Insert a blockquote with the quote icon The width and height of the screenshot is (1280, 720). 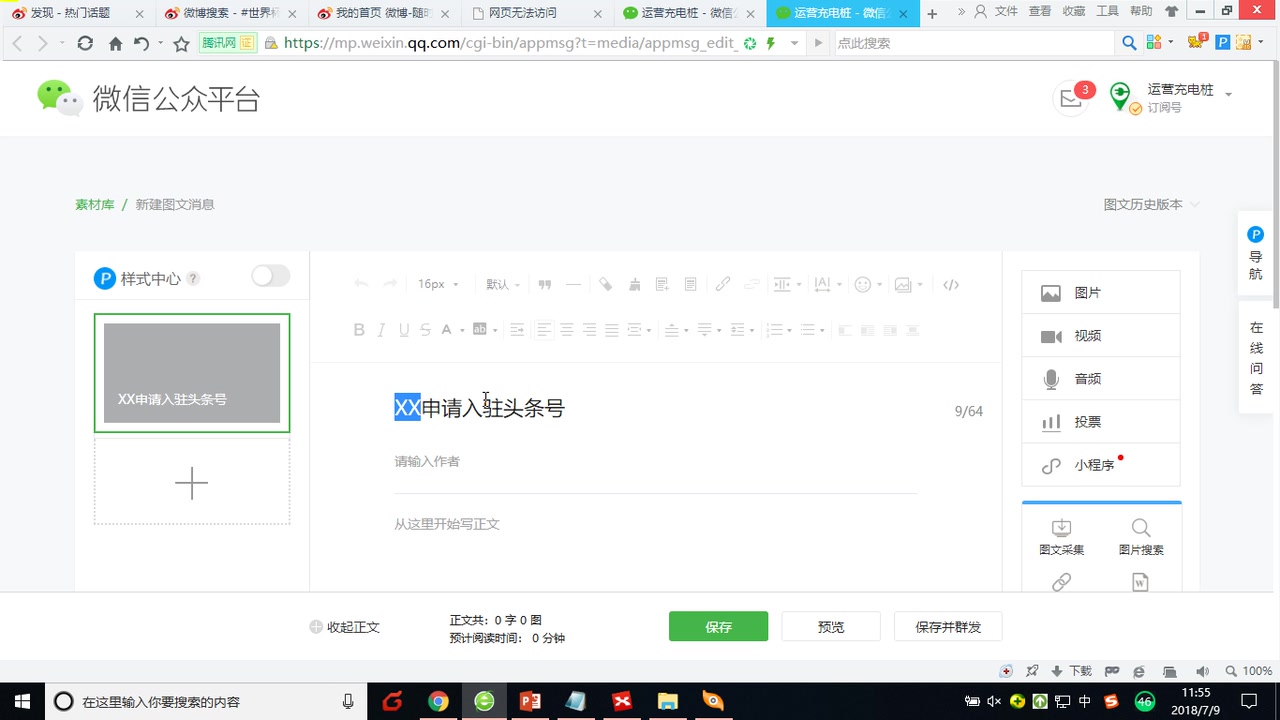coord(545,284)
